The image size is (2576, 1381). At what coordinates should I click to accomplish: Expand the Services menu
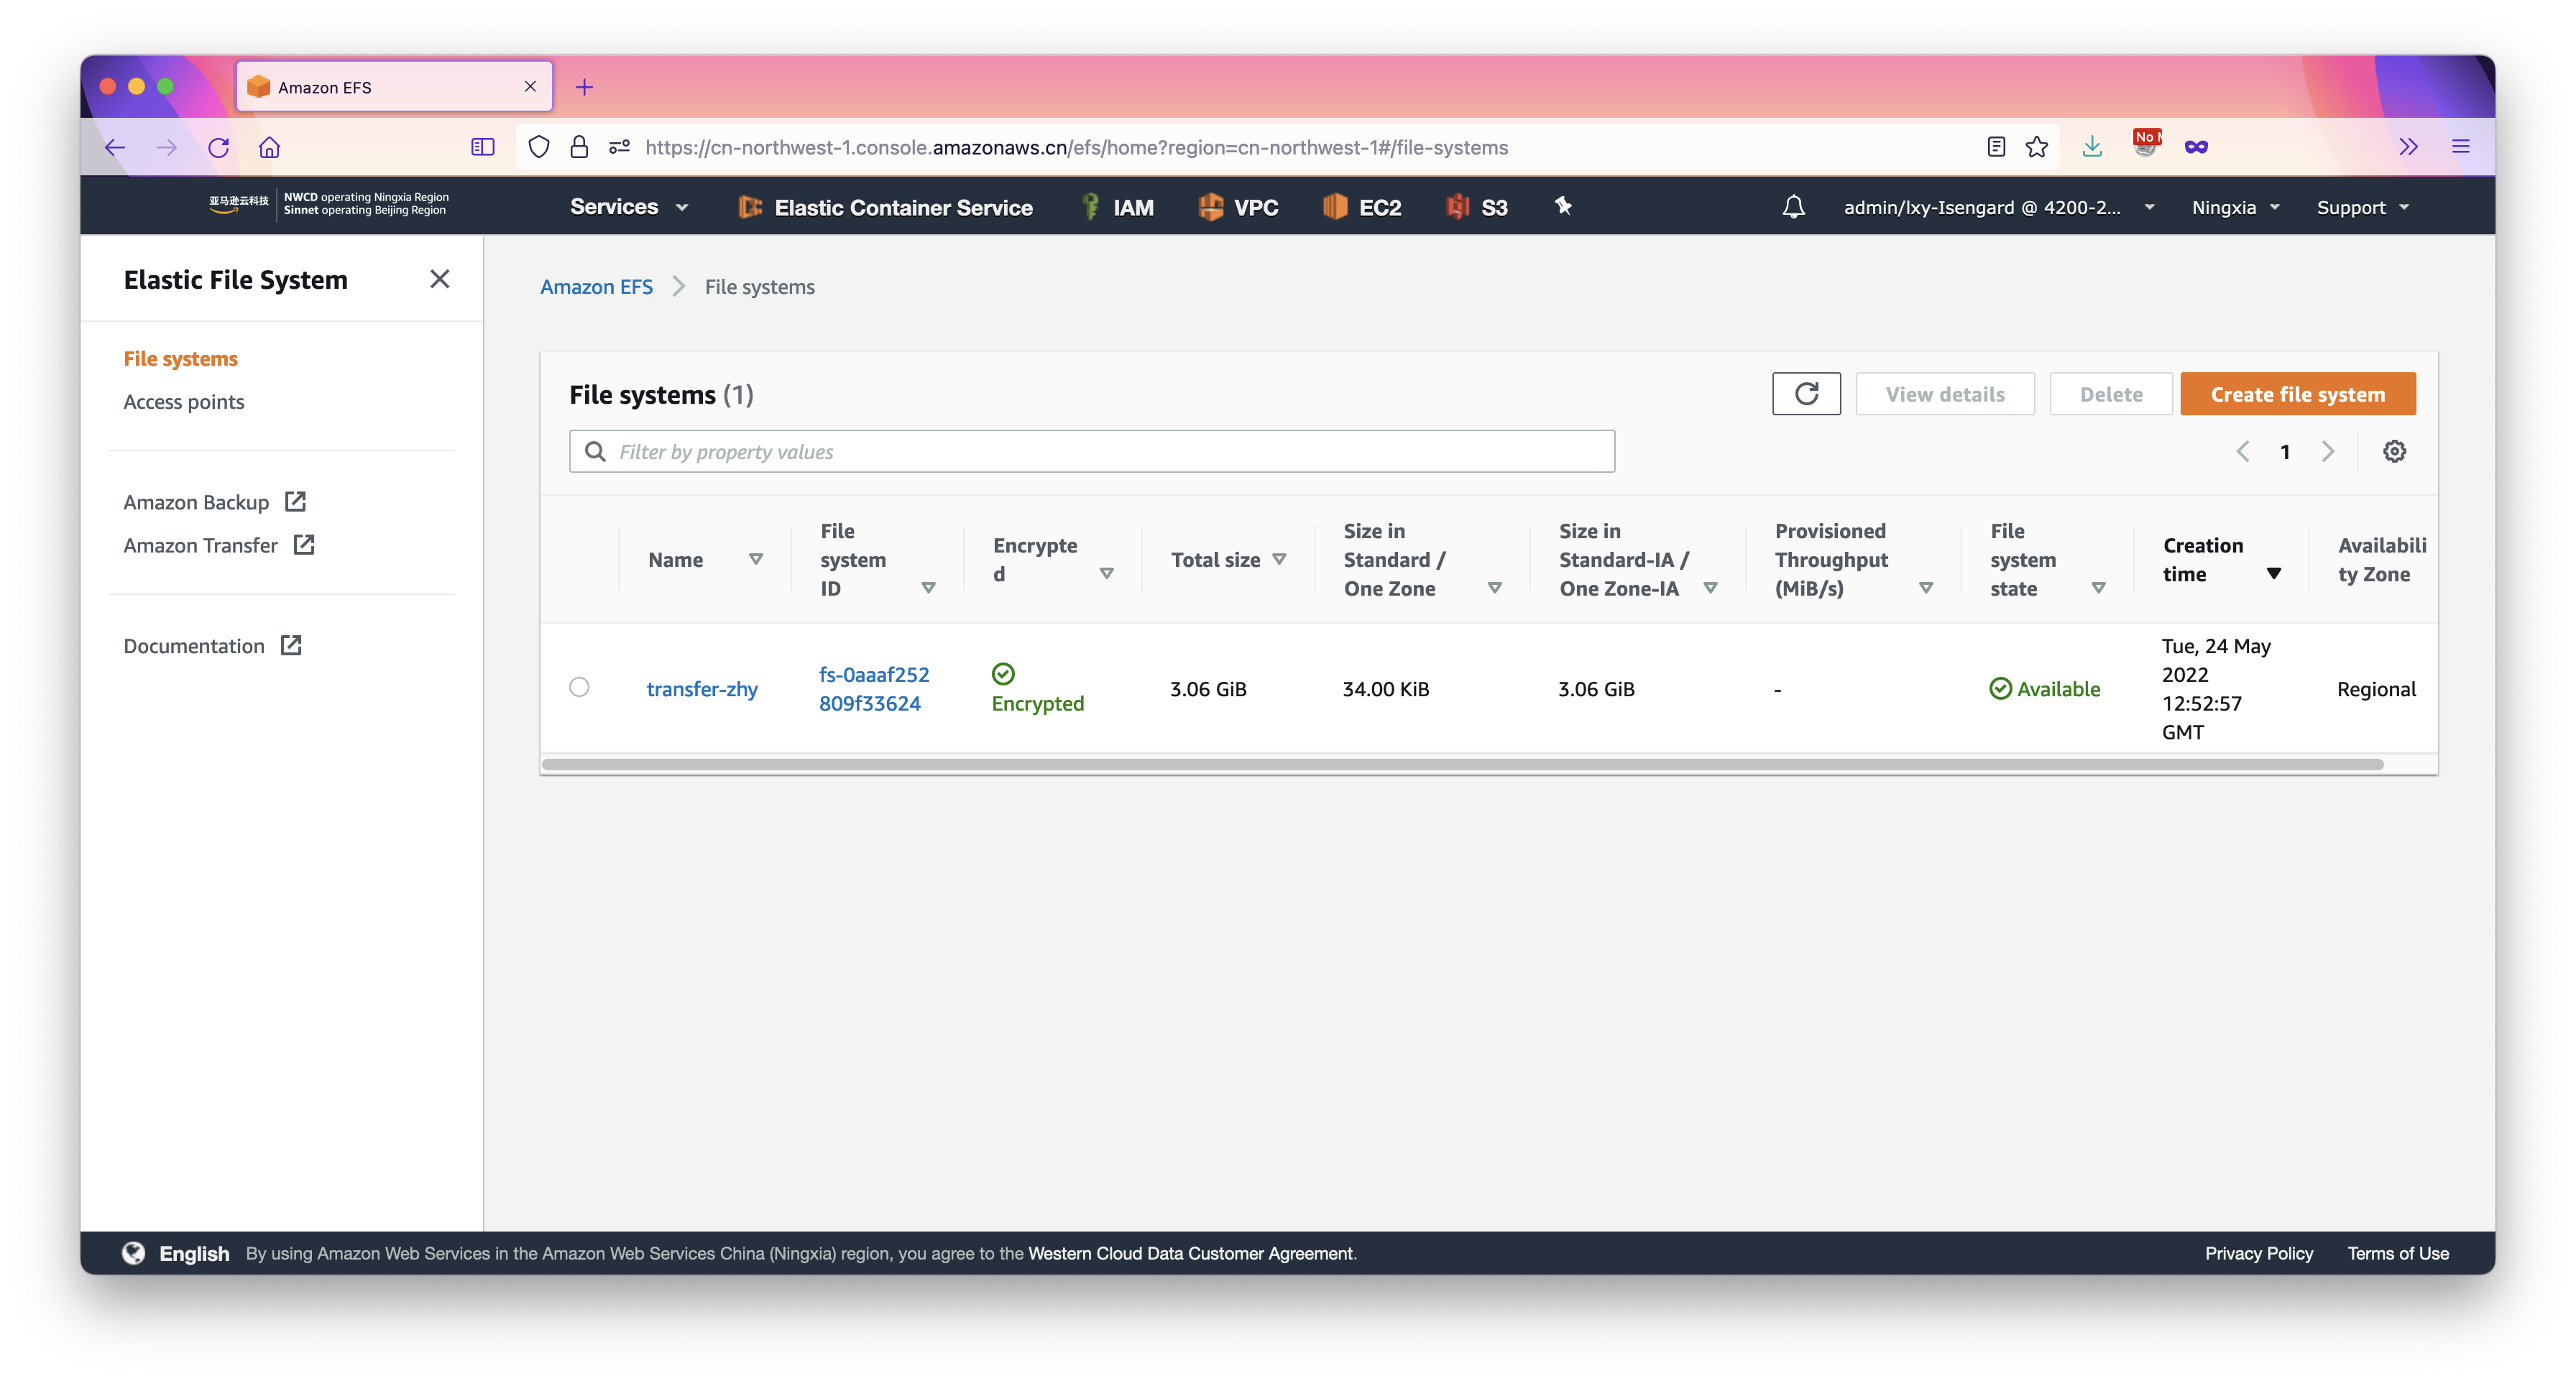[629, 207]
